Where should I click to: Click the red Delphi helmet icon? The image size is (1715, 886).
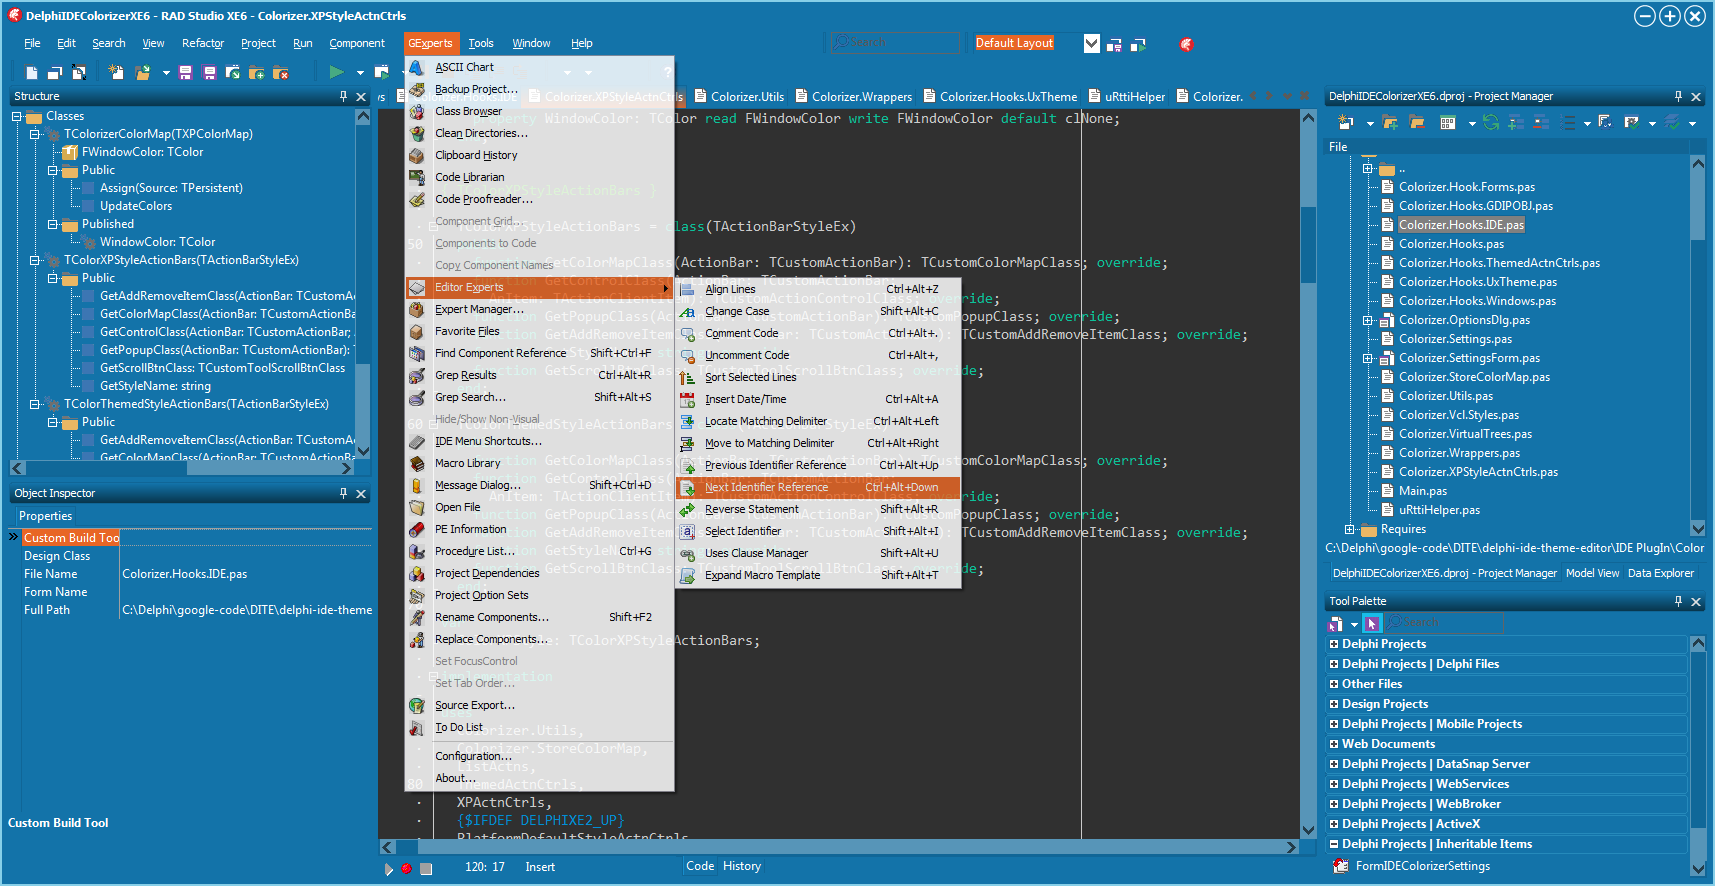click(1186, 44)
